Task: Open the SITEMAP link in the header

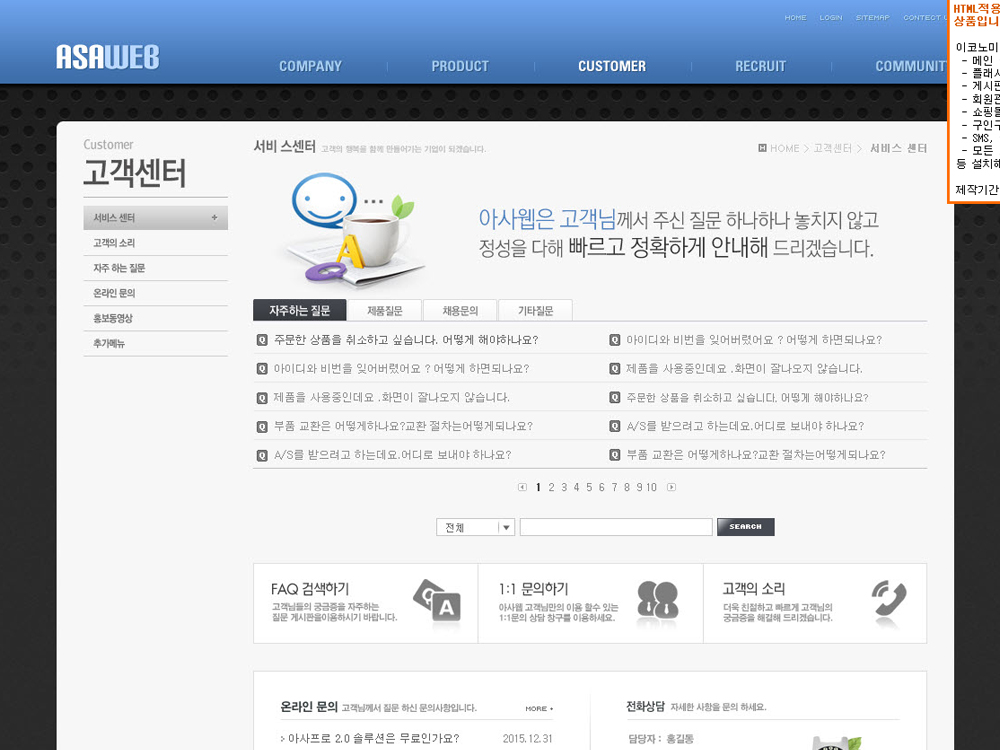Action: (x=872, y=17)
